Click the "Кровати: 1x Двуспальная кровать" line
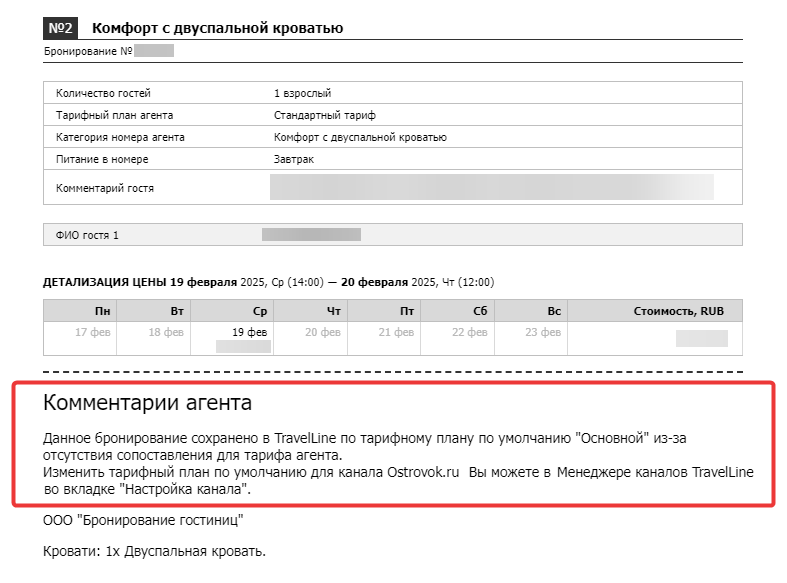The height and width of the screenshot is (583, 787). (x=155, y=551)
